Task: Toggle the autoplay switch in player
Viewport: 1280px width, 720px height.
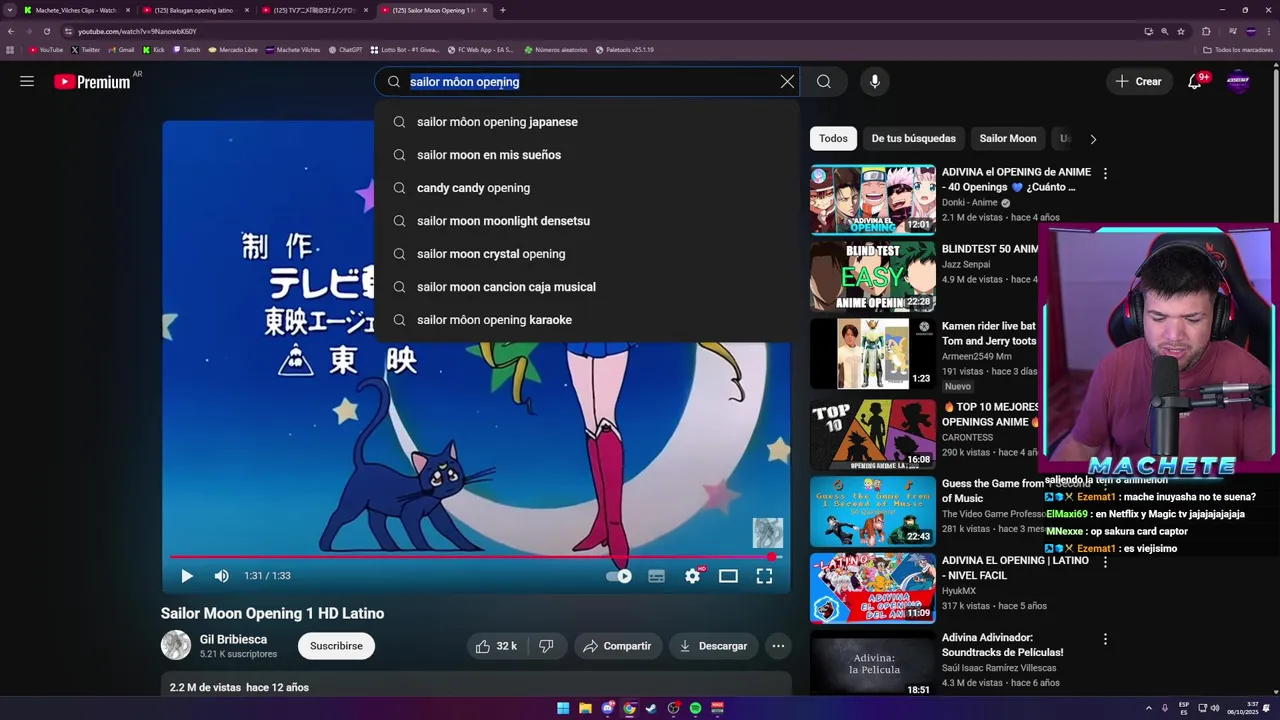Action: [619, 576]
